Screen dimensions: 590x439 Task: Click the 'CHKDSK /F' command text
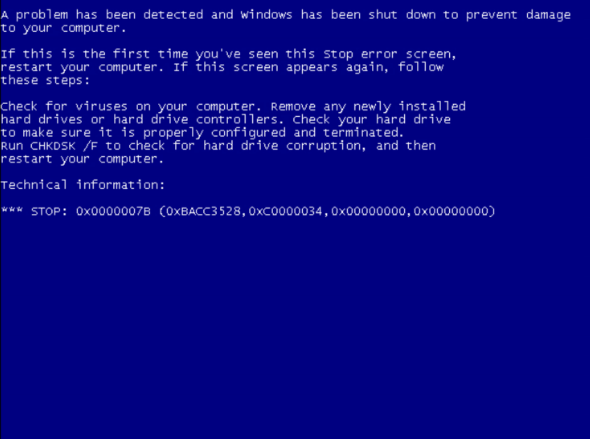64,146
